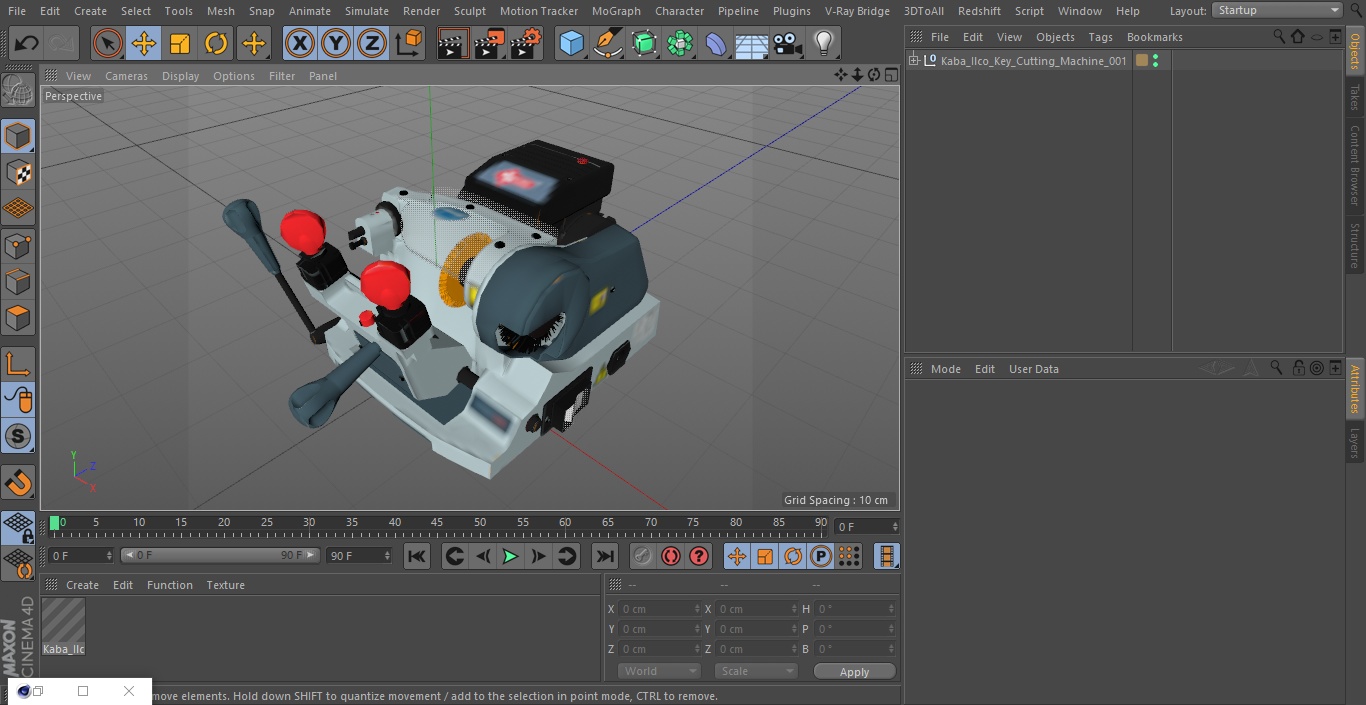Toggle Y axis lock
Image resolution: width=1366 pixels, height=705 pixels.
pyautogui.click(x=336, y=43)
